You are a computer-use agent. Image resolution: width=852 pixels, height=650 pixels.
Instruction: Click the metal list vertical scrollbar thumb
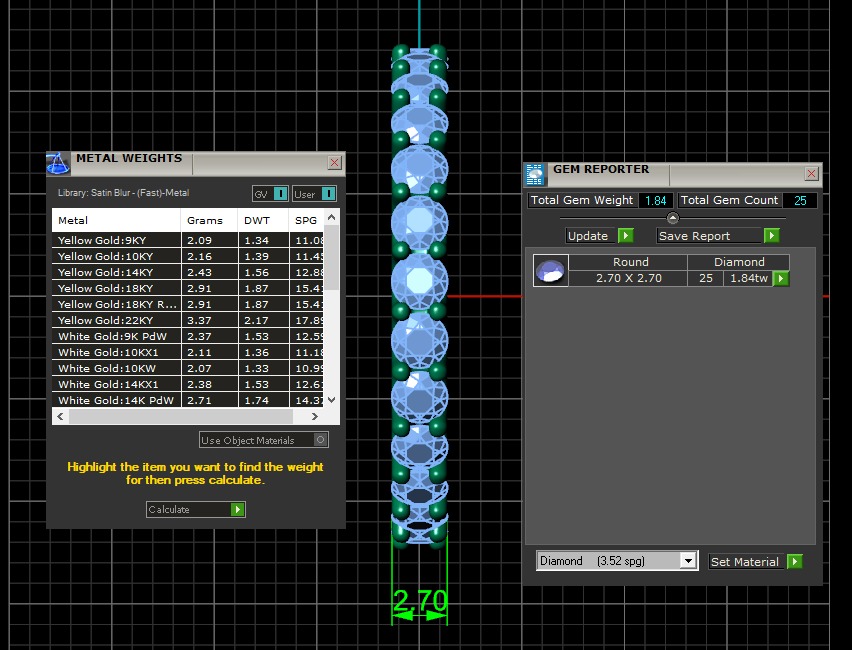[x=331, y=257]
